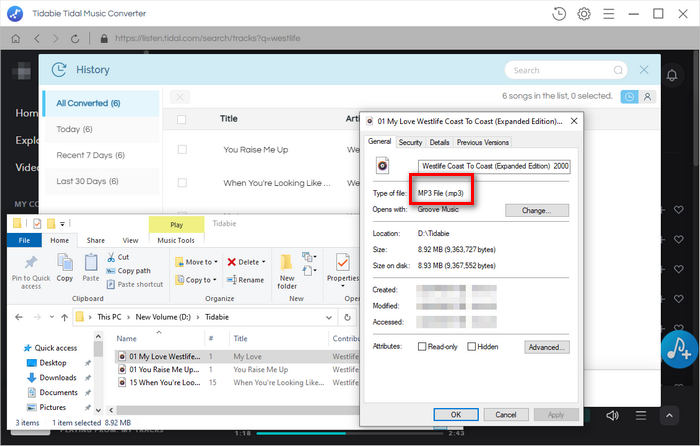Enable the Read-only attribute checkbox

[422, 346]
